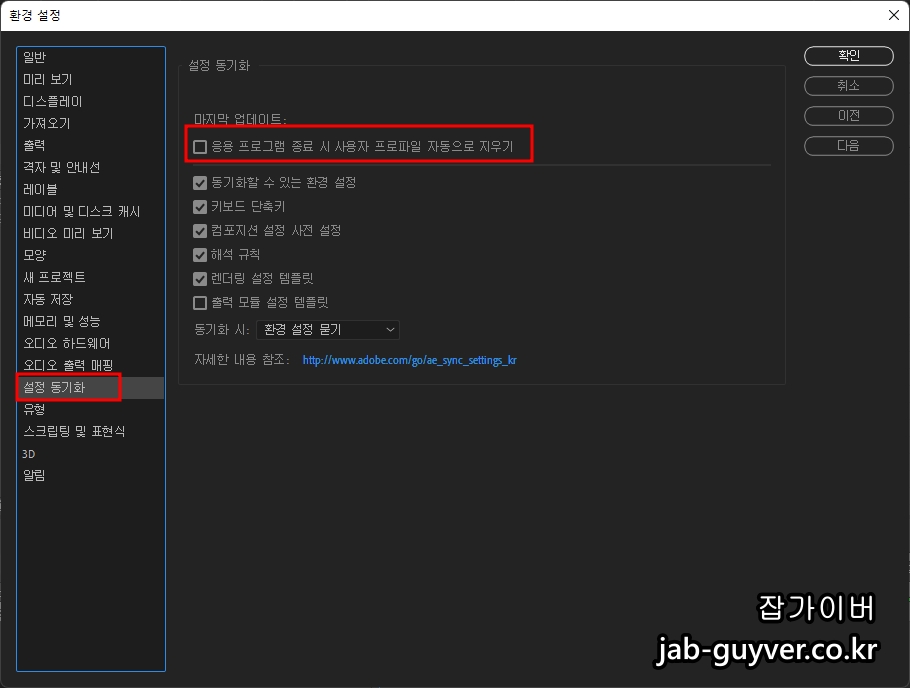
Task: Select 모양 category
Action: (x=91, y=255)
